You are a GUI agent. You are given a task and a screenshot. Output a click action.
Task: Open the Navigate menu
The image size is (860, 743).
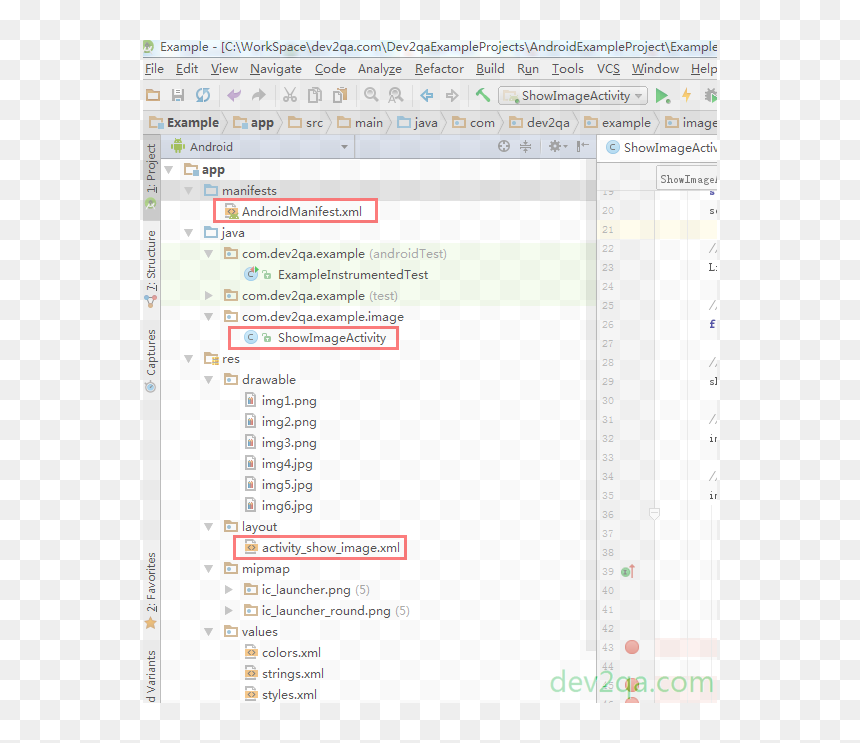tap(276, 69)
